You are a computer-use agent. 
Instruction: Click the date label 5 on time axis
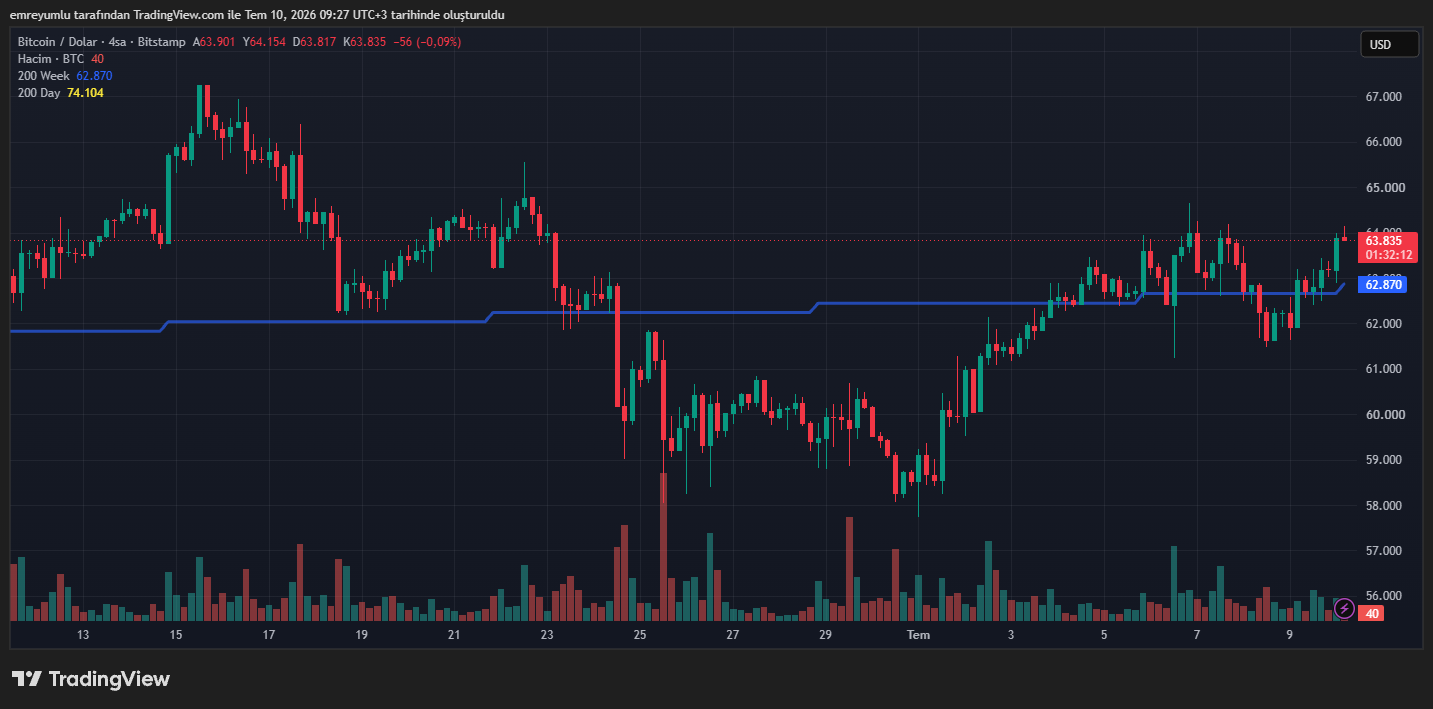1104,635
